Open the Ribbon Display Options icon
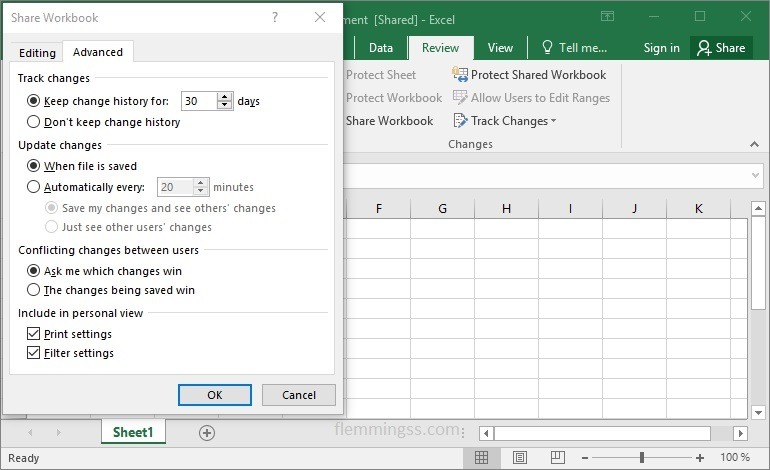This screenshot has height=470, width=770. (607, 16)
